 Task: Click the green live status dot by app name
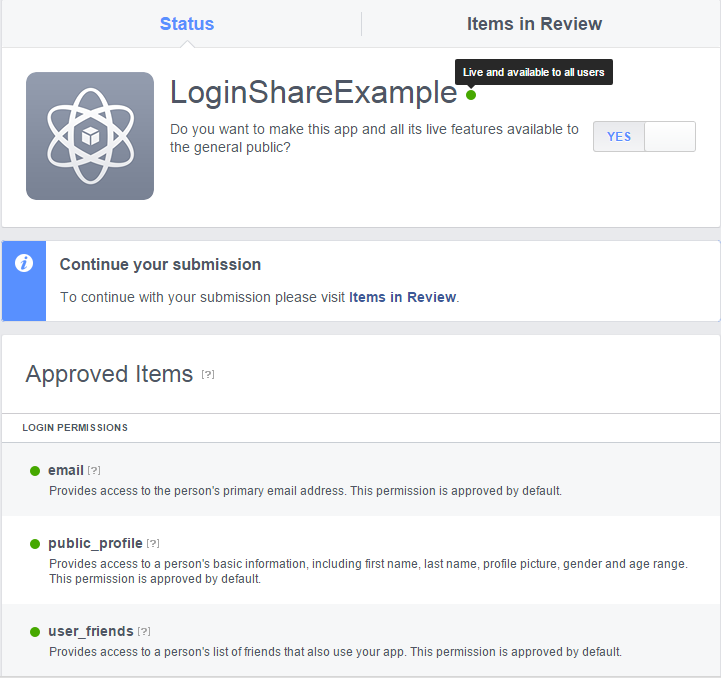[471, 95]
